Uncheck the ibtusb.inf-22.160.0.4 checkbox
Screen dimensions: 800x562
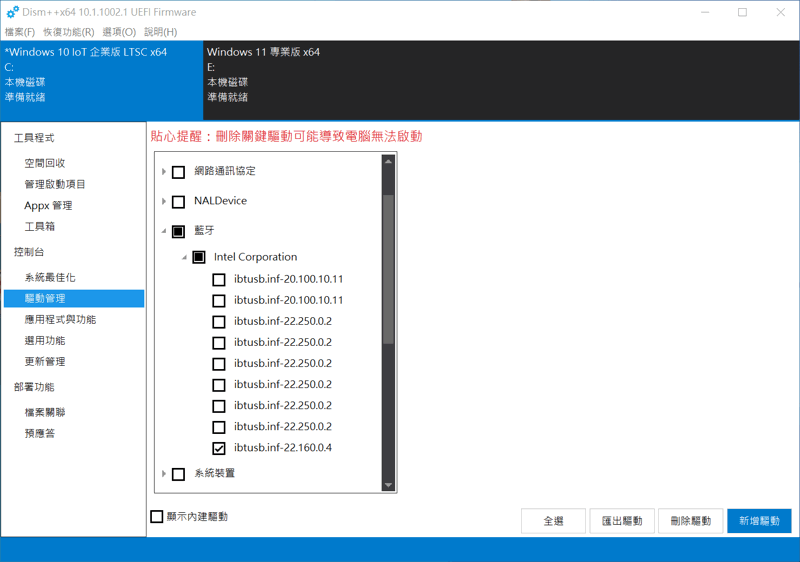click(x=219, y=448)
